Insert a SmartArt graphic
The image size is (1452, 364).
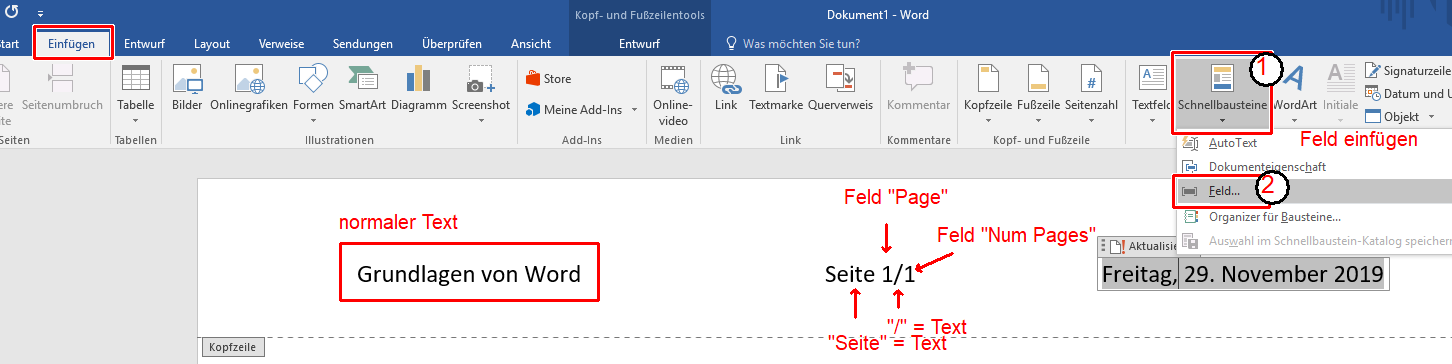click(362, 88)
